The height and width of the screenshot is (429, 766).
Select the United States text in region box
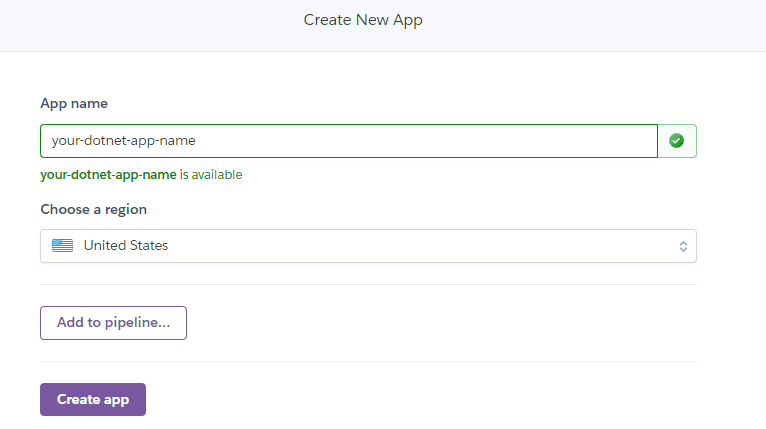pos(126,245)
